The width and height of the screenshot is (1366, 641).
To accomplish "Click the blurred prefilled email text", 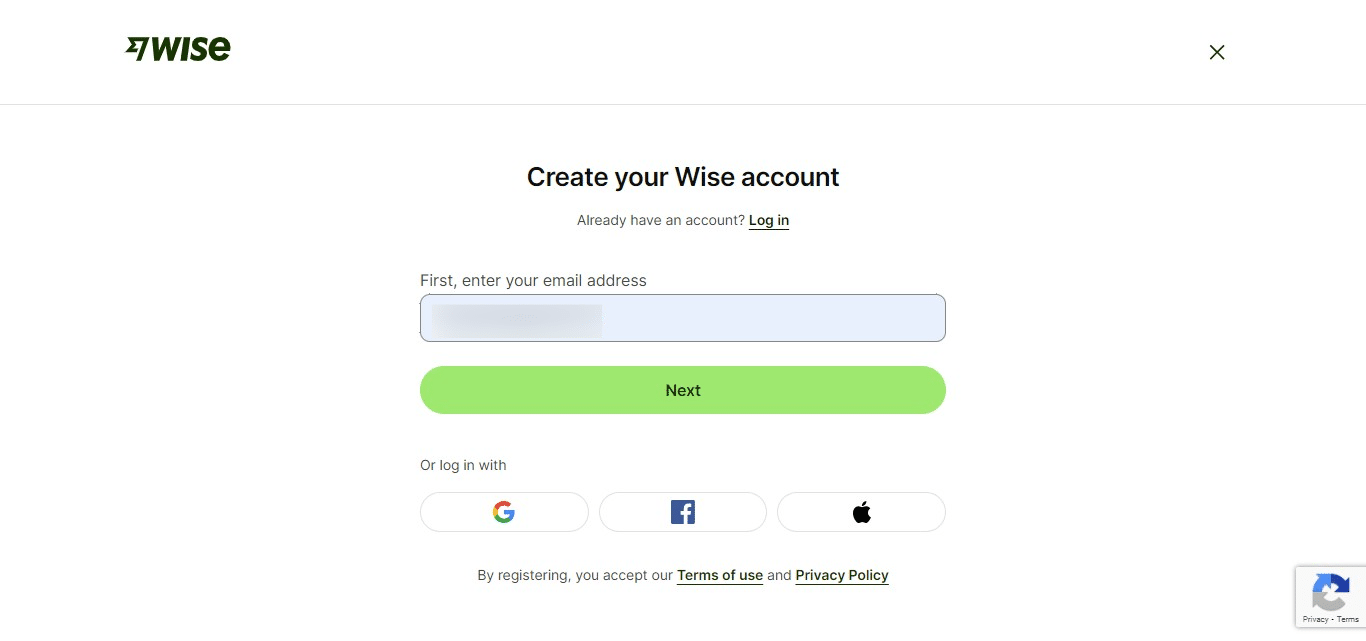I will coord(515,318).
